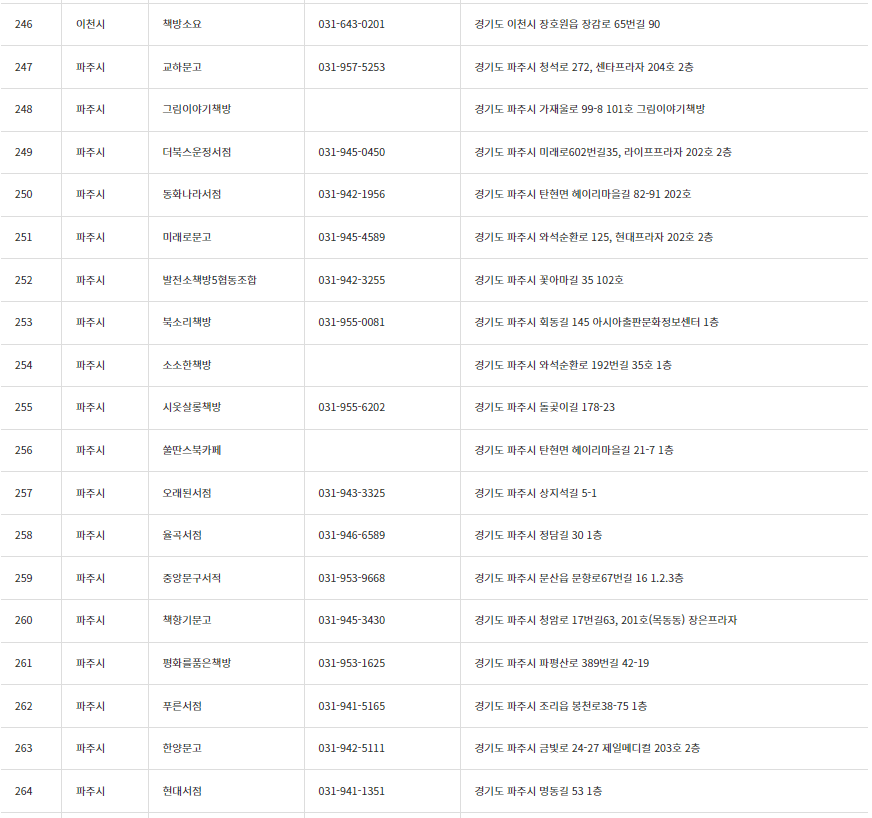Select phone number 031-957-5253
The width and height of the screenshot is (872, 818).
(351, 67)
